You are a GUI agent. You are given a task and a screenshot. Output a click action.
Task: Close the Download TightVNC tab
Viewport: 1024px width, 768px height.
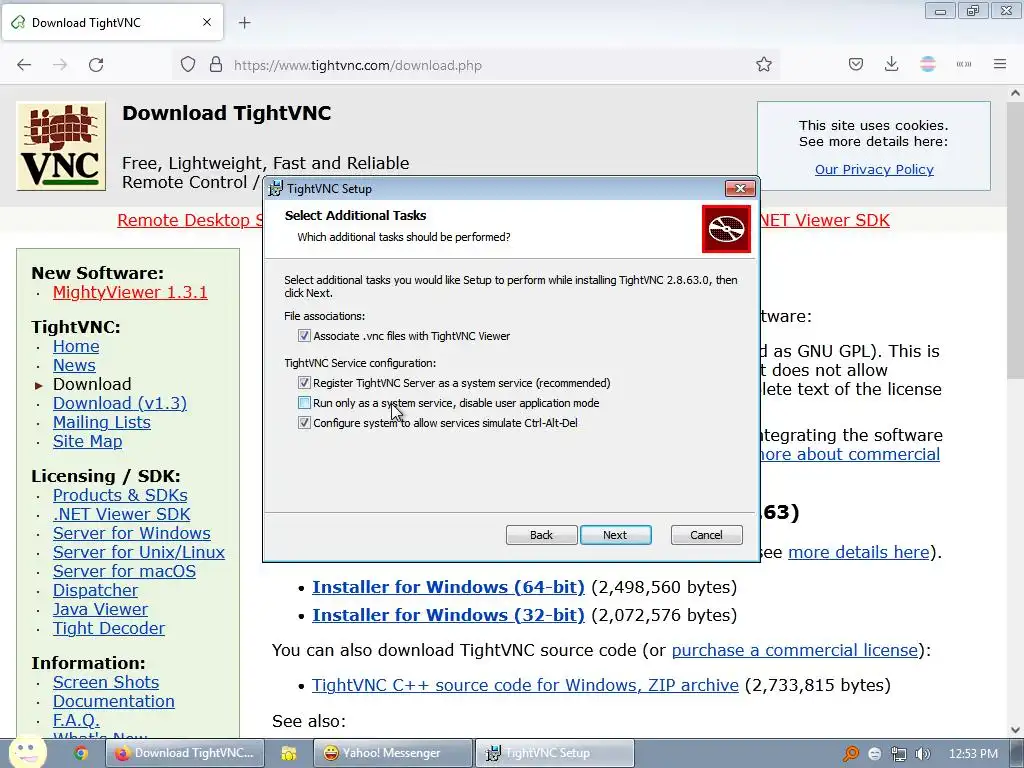[207, 22]
